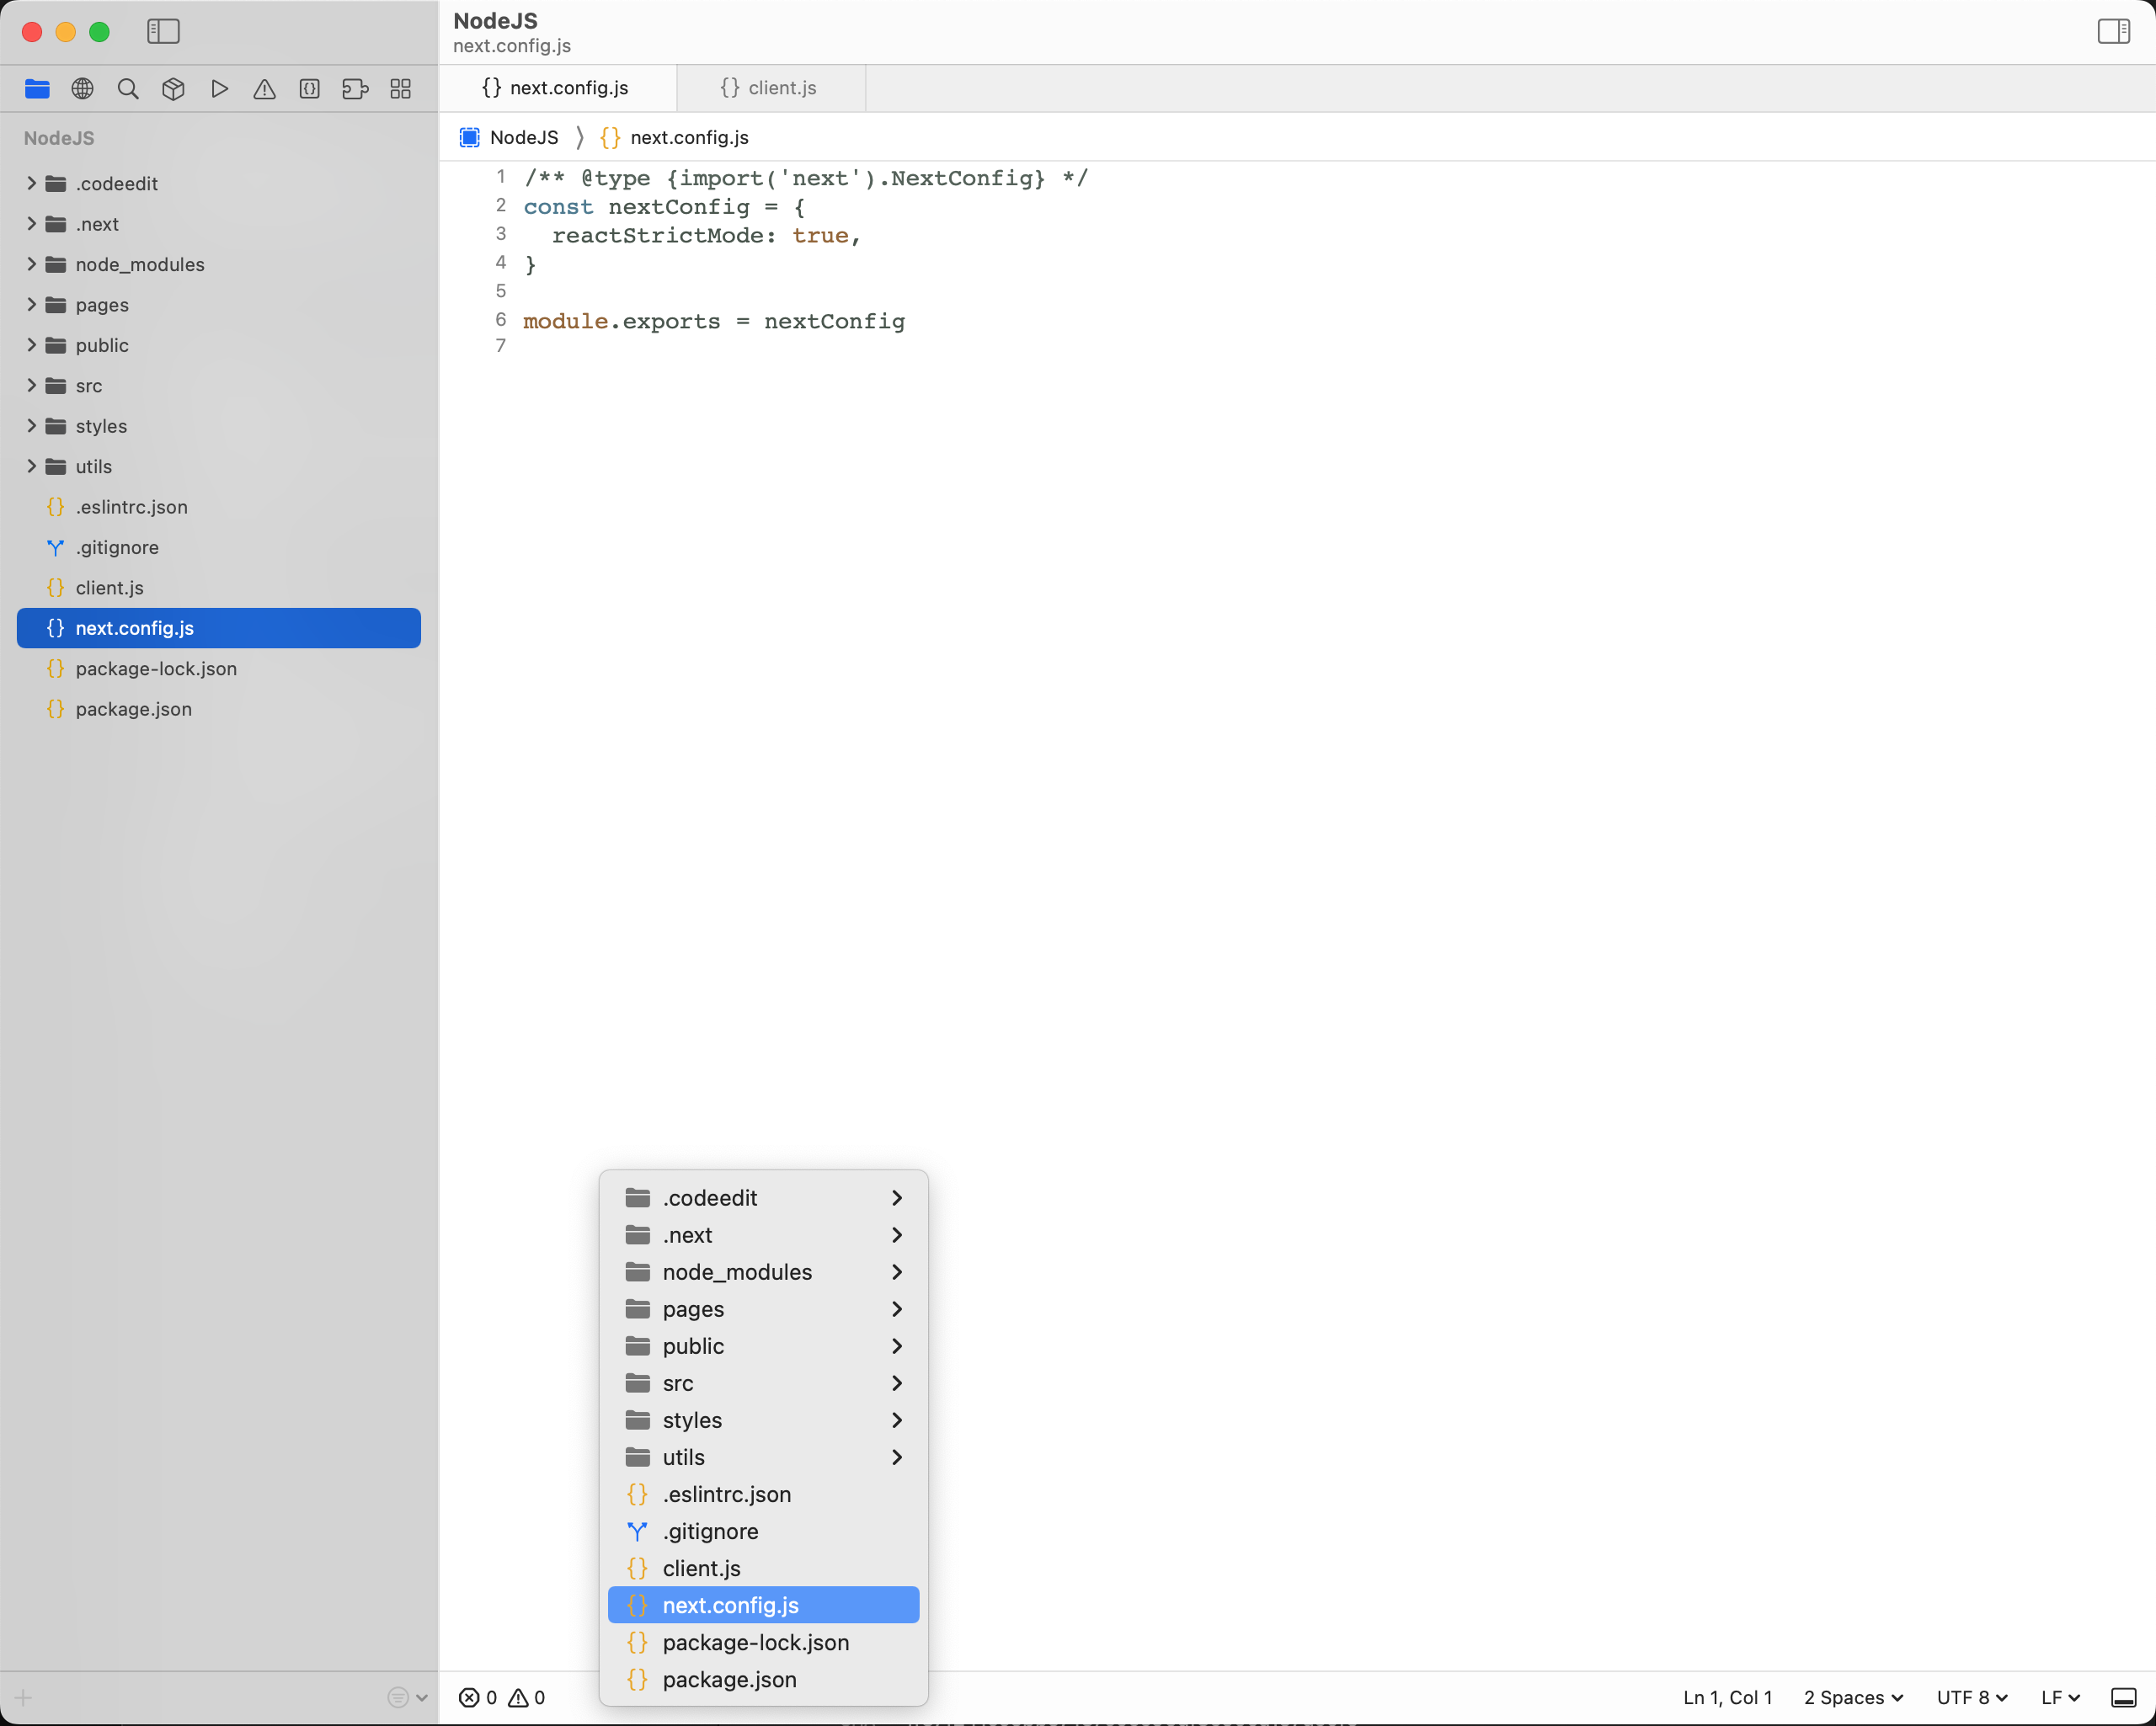Open the LF line-ending dropdown
Image resolution: width=2156 pixels, height=1726 pixels.
tap(2060, 1697)
